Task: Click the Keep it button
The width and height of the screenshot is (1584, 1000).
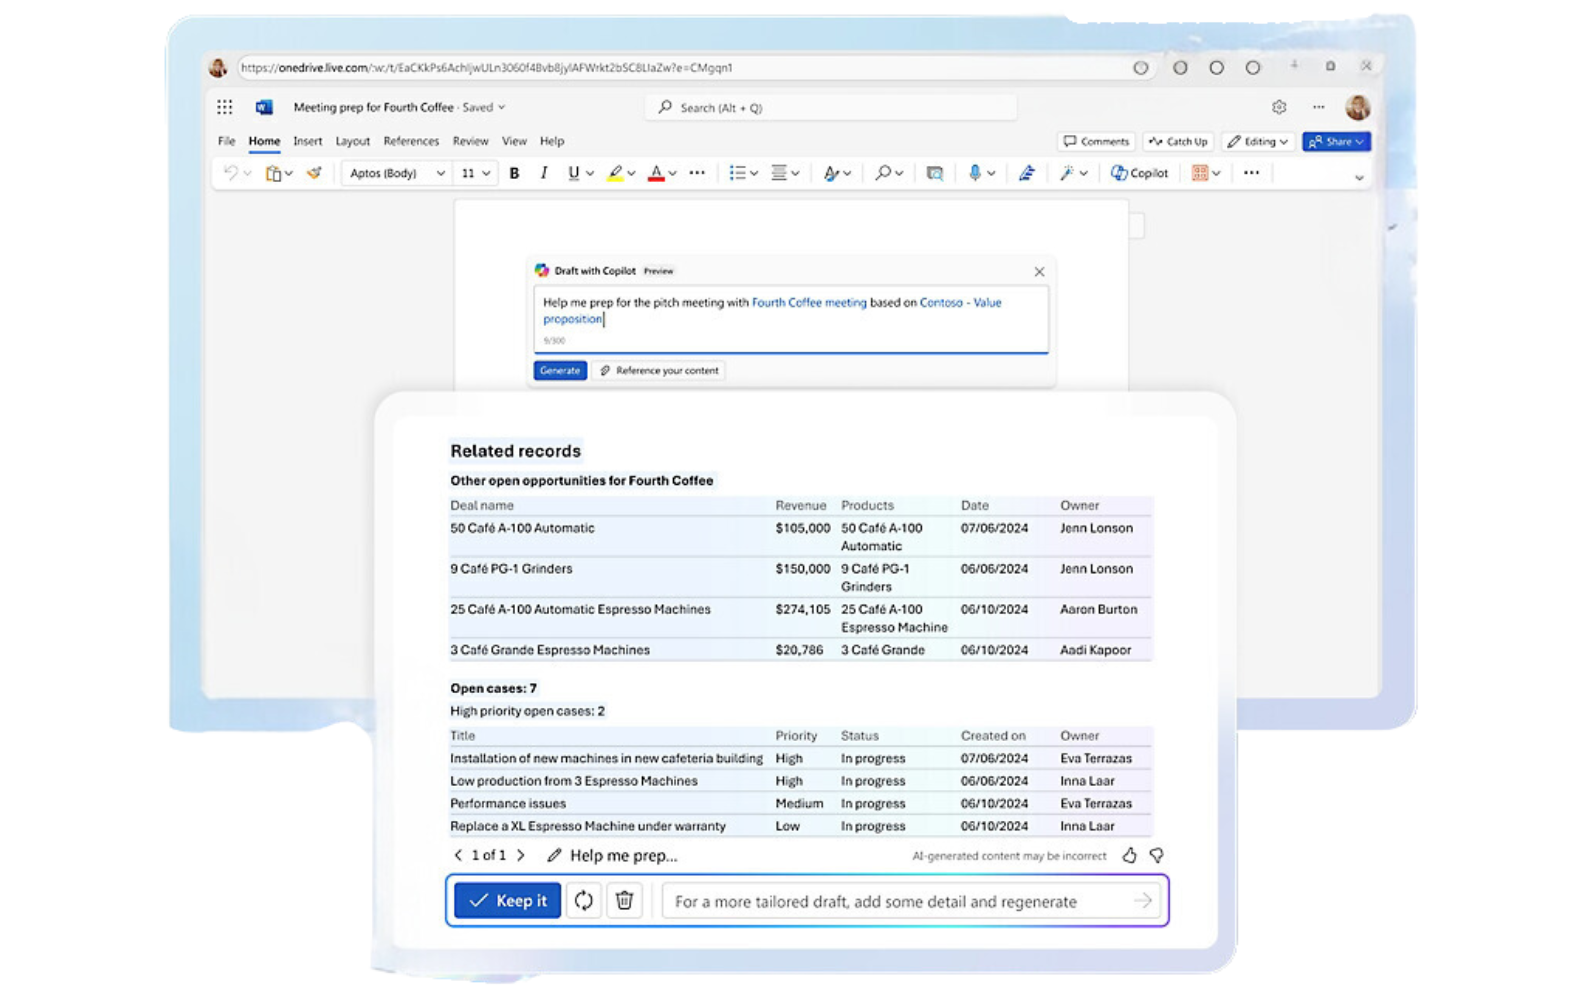Action: (508, 901)
